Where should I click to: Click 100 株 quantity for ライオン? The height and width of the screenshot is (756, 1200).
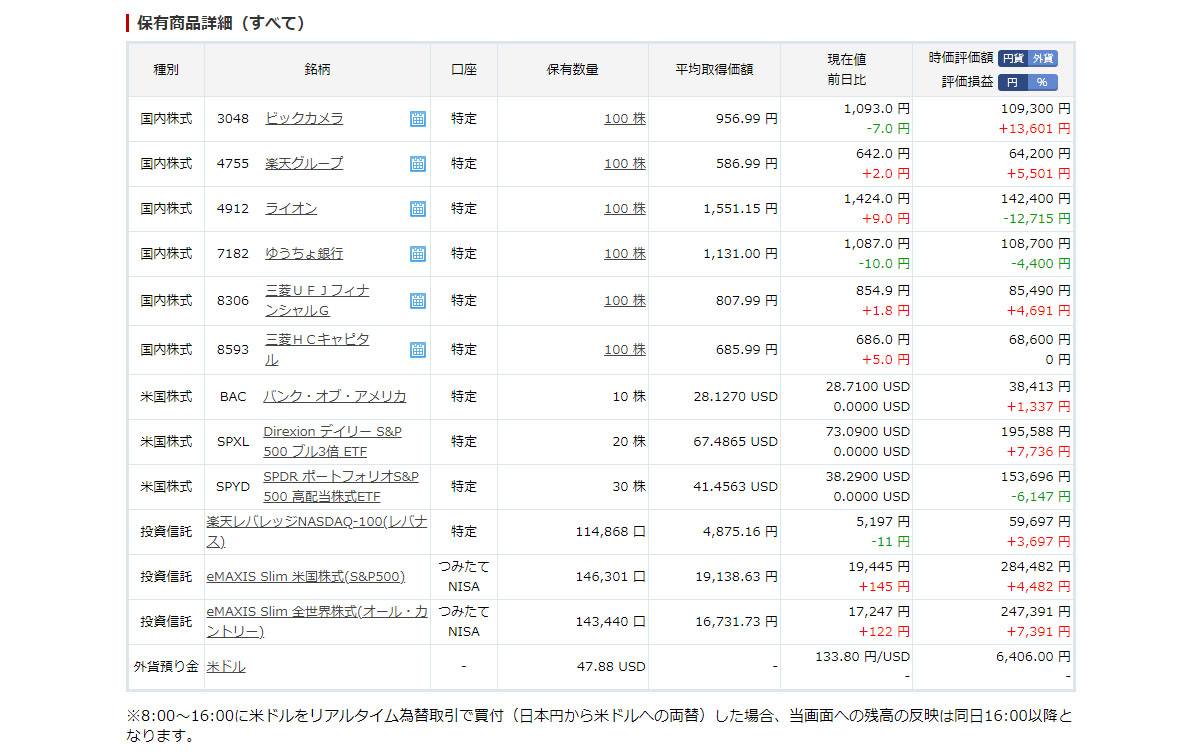624,209
